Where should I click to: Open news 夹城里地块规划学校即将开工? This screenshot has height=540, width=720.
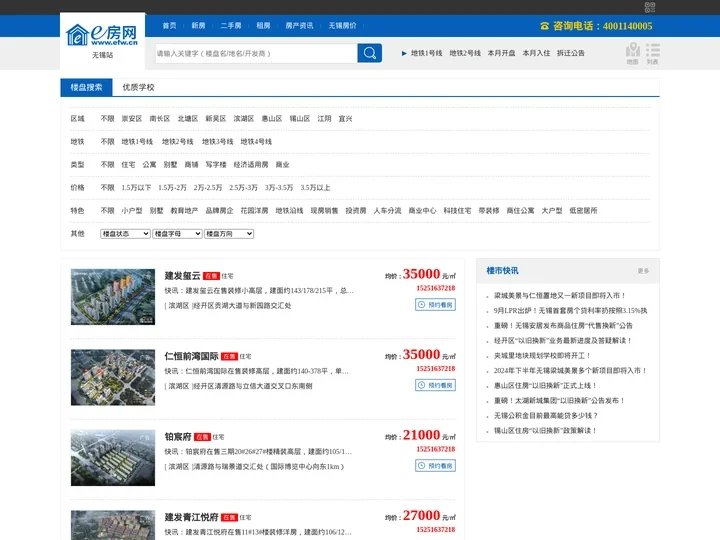(542, 355)
